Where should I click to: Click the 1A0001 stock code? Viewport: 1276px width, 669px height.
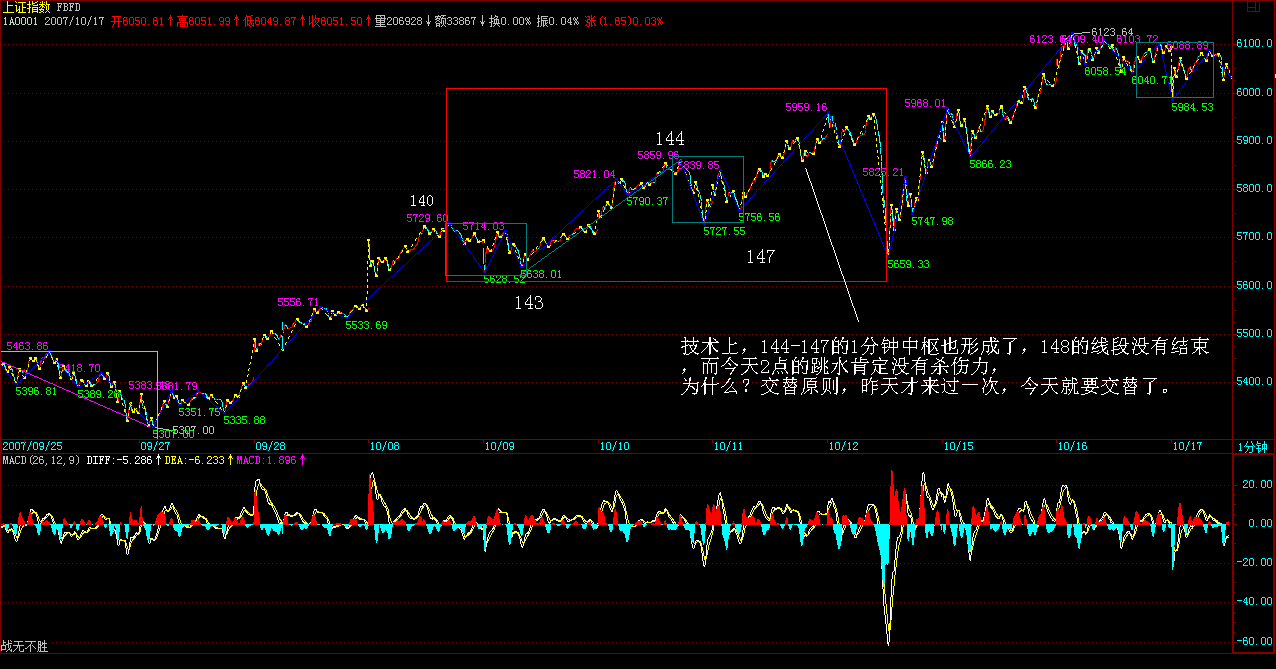(x=20, y=20)
